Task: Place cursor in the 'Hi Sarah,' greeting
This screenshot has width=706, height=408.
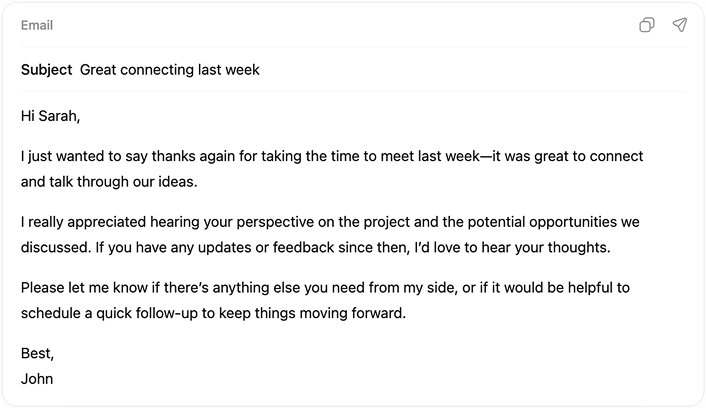Action: pos(50,116)
